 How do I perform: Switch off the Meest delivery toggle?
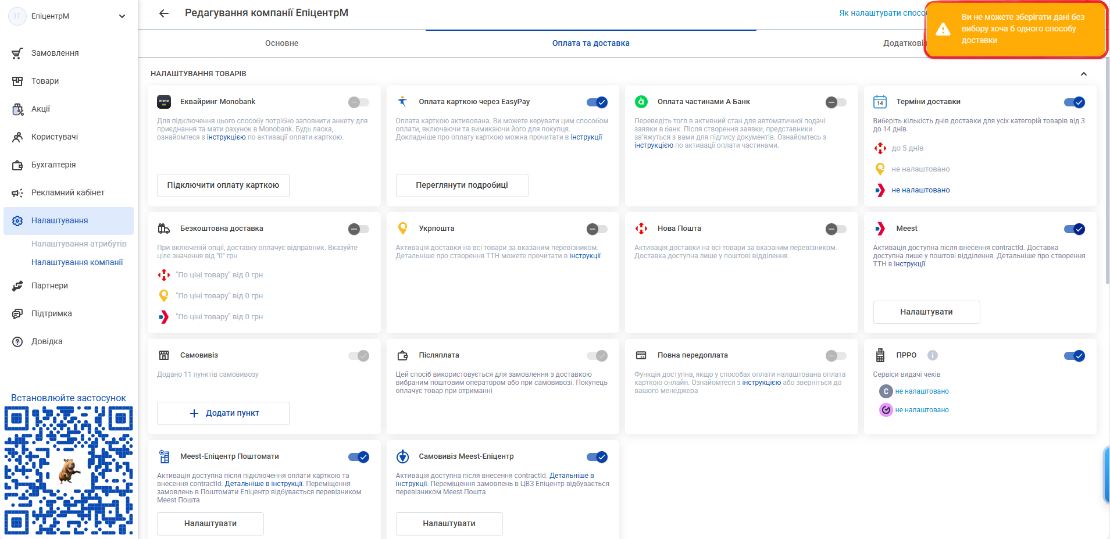(x=1074, y=229)
